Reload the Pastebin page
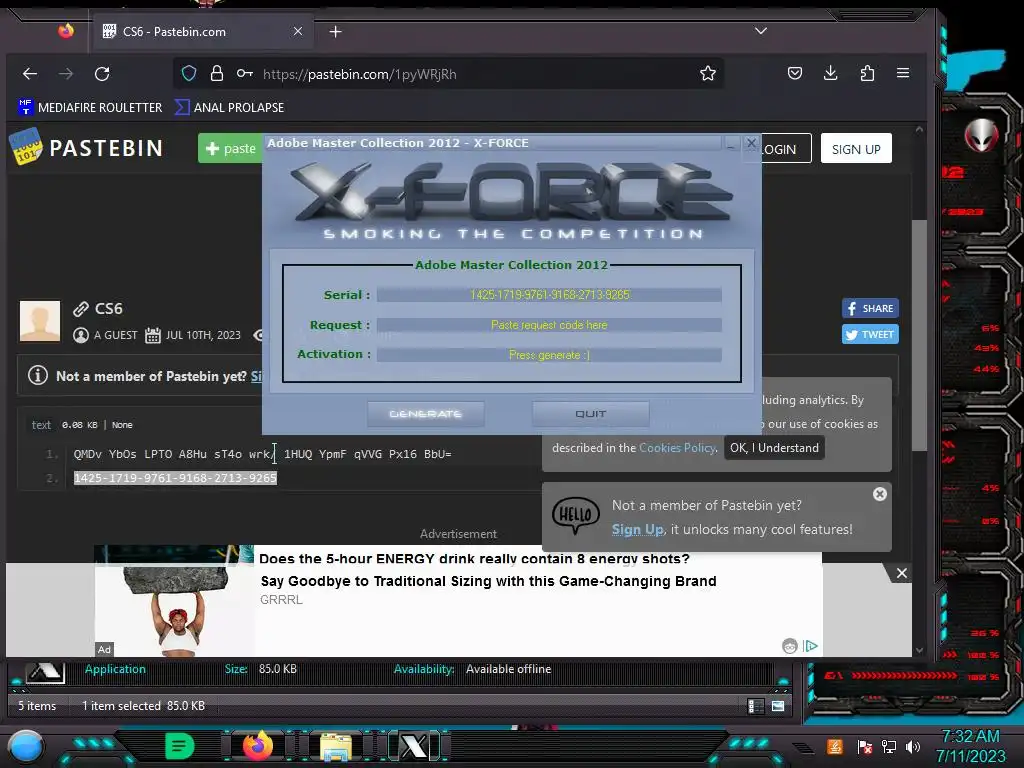The image size is (1024, 768). coord(102,74)
